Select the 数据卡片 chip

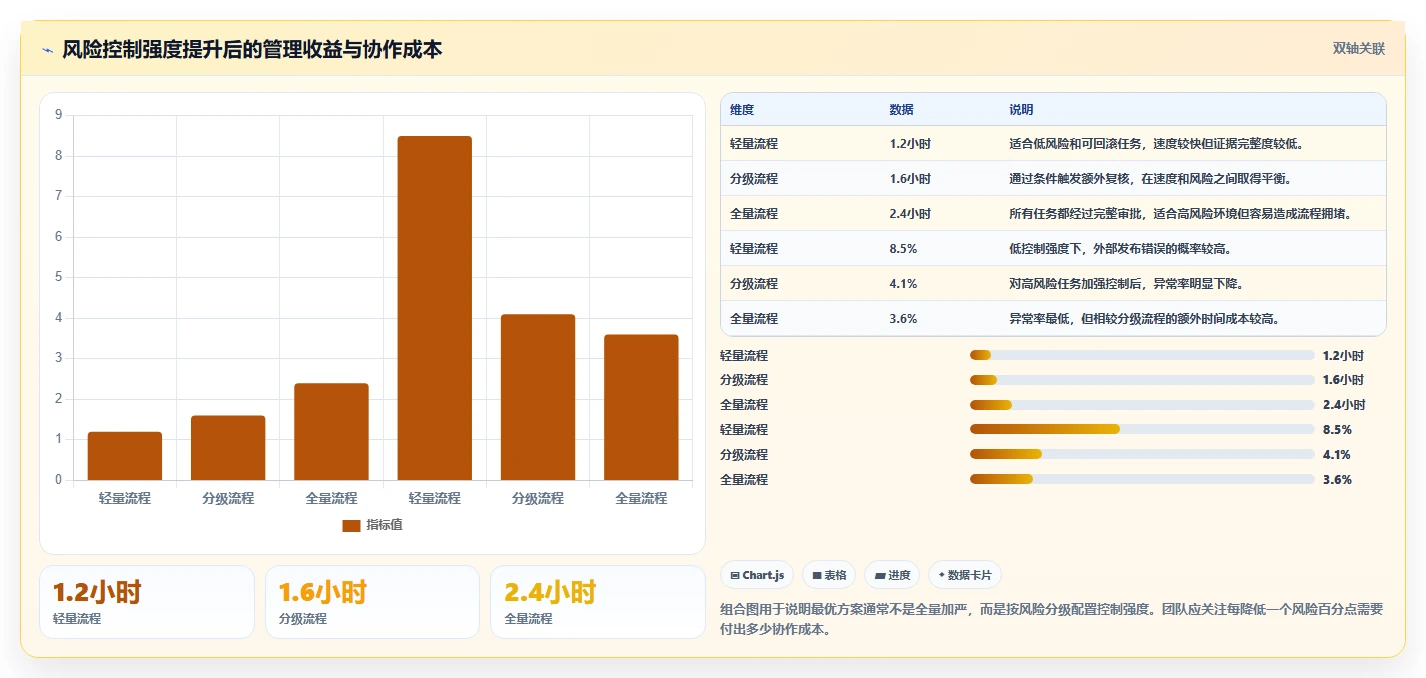coord(965,575)
